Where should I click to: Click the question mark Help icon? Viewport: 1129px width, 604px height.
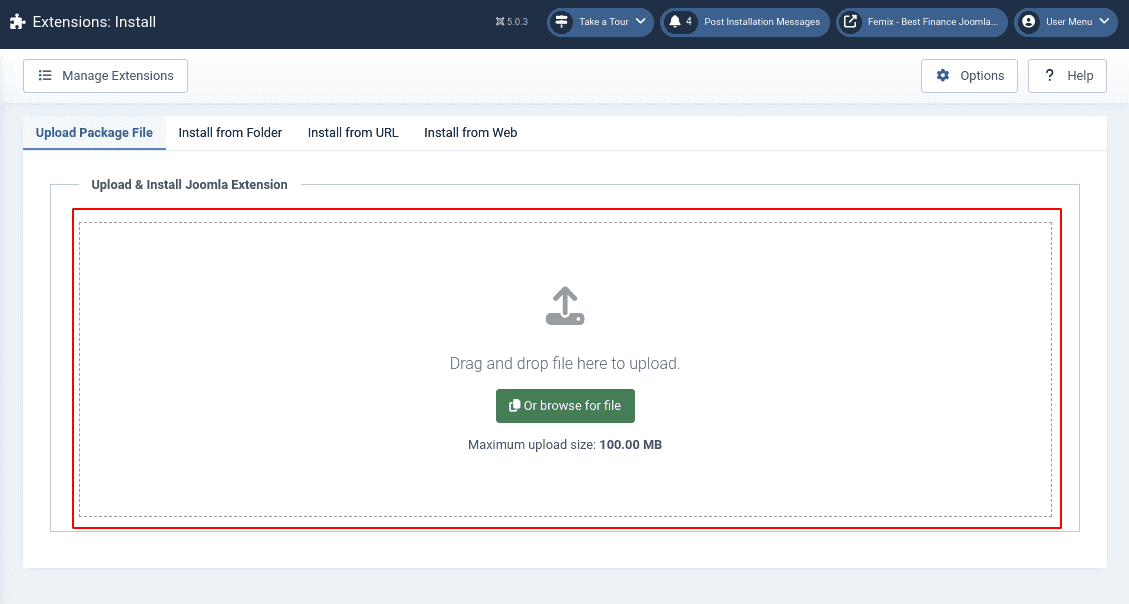pyautogui.click(x=1049, y=76)
